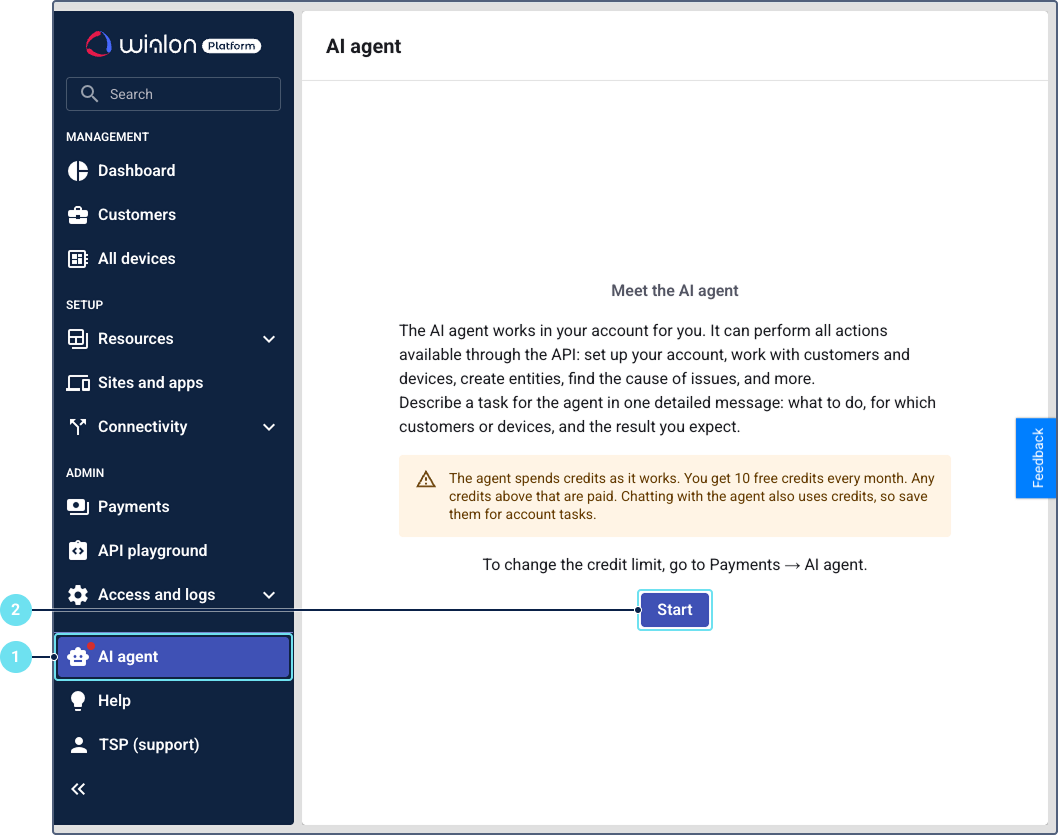The height and width of the screenshot is (835, 1058).
Task: Expand the Access and logs chevron
Action: point(269,595)
